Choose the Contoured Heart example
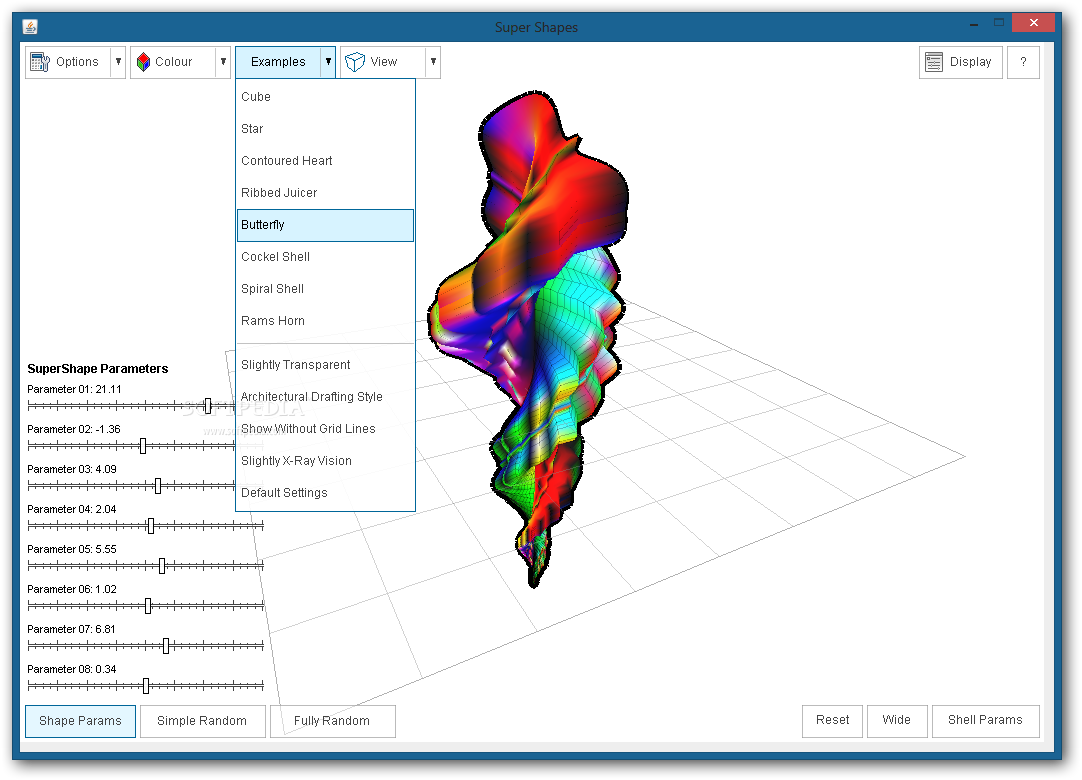Screen dimensions: 1082x780 325,161
